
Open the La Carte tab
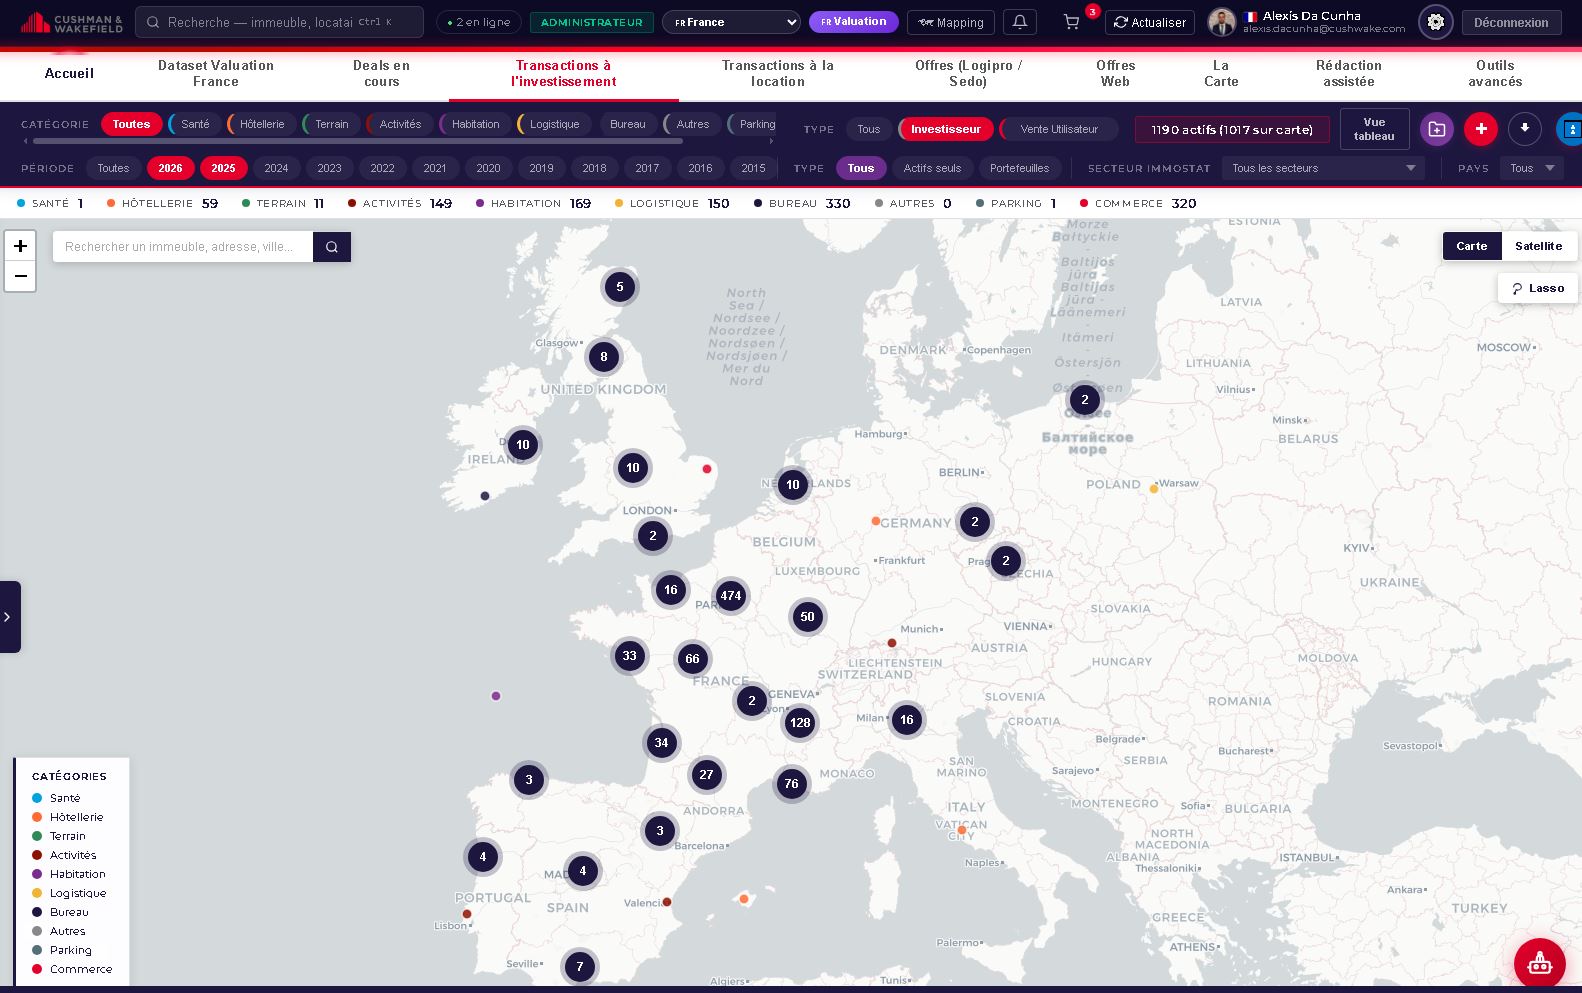tap(1221, 73)
